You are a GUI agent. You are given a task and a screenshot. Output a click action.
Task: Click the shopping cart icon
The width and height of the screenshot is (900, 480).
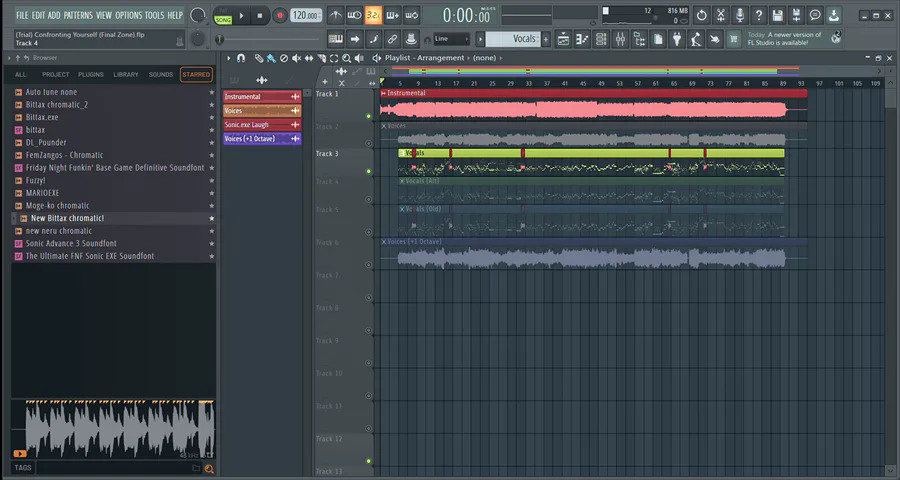coord(733,39)
